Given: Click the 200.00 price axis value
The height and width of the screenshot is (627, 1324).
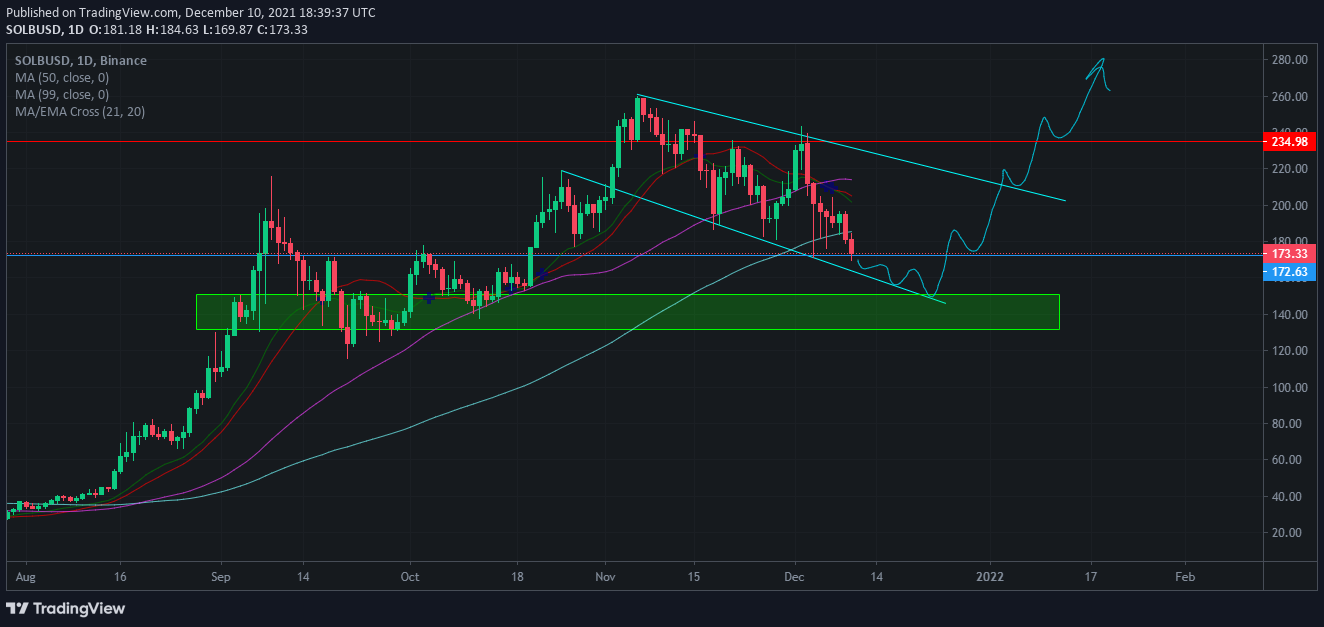Looking at the screenshot, I should coord(1290,206).
